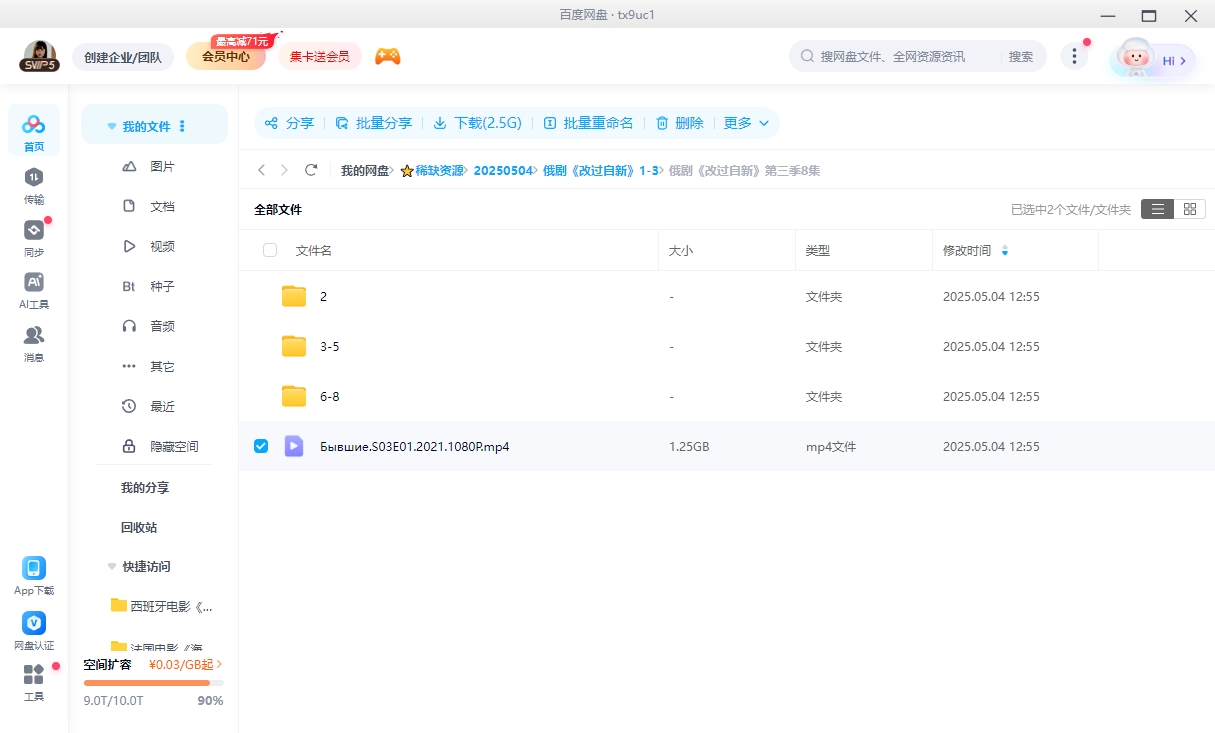The width and height of the screenshot is (1215, 733).
Task: Click the 会员中心 button
Action: click(x=225, y=57)
